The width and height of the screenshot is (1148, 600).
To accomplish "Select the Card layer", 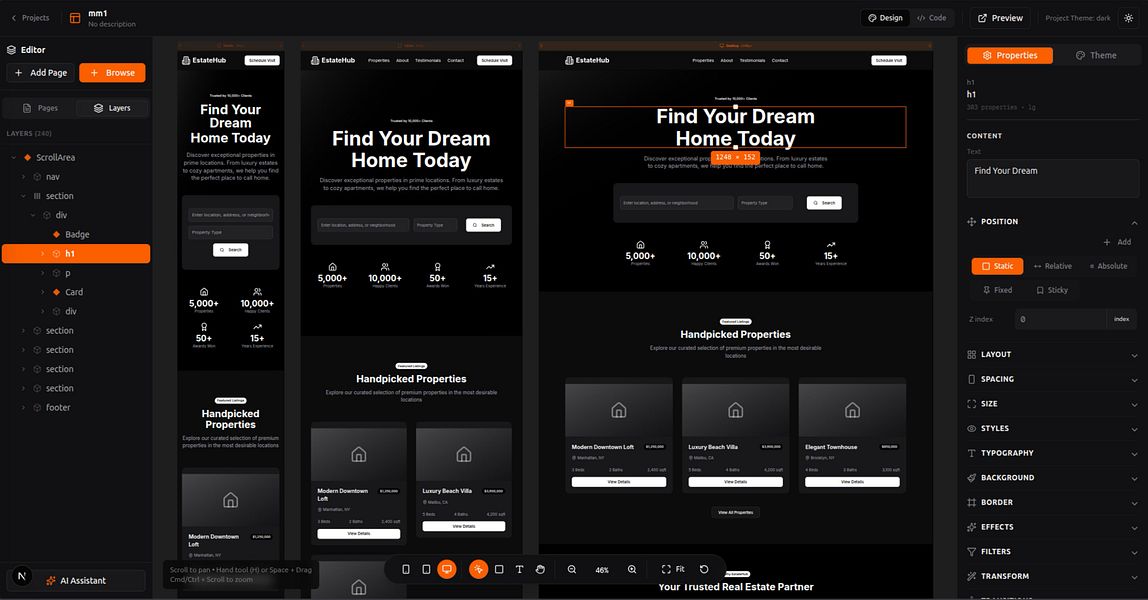I will coord(74,292).
